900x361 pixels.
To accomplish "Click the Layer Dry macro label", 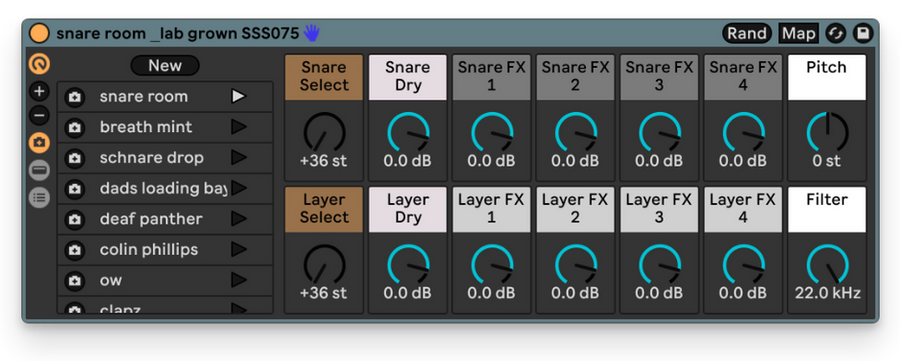I will coord(408,209).
